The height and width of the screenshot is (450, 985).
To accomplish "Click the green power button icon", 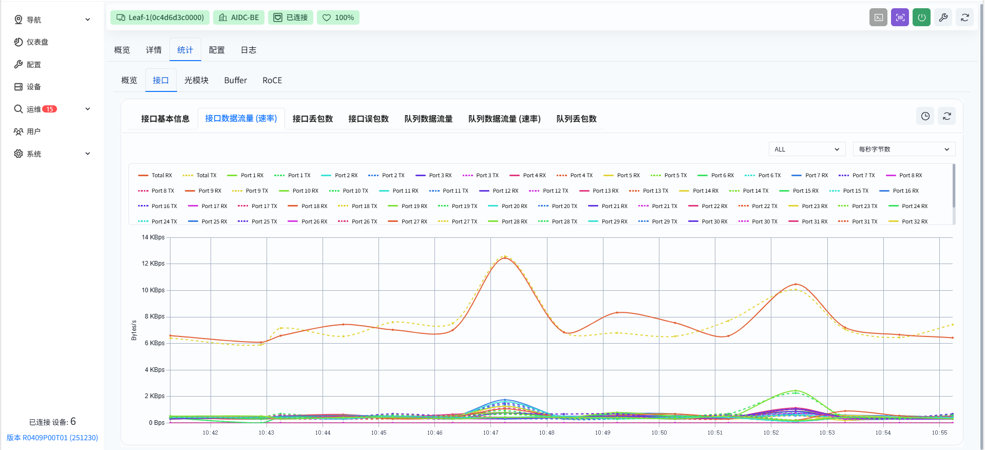I will click(x=922, y=18).
